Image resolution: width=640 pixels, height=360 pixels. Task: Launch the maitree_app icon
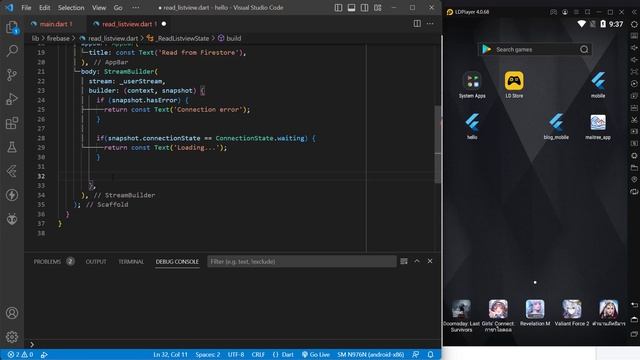(598, 127)
